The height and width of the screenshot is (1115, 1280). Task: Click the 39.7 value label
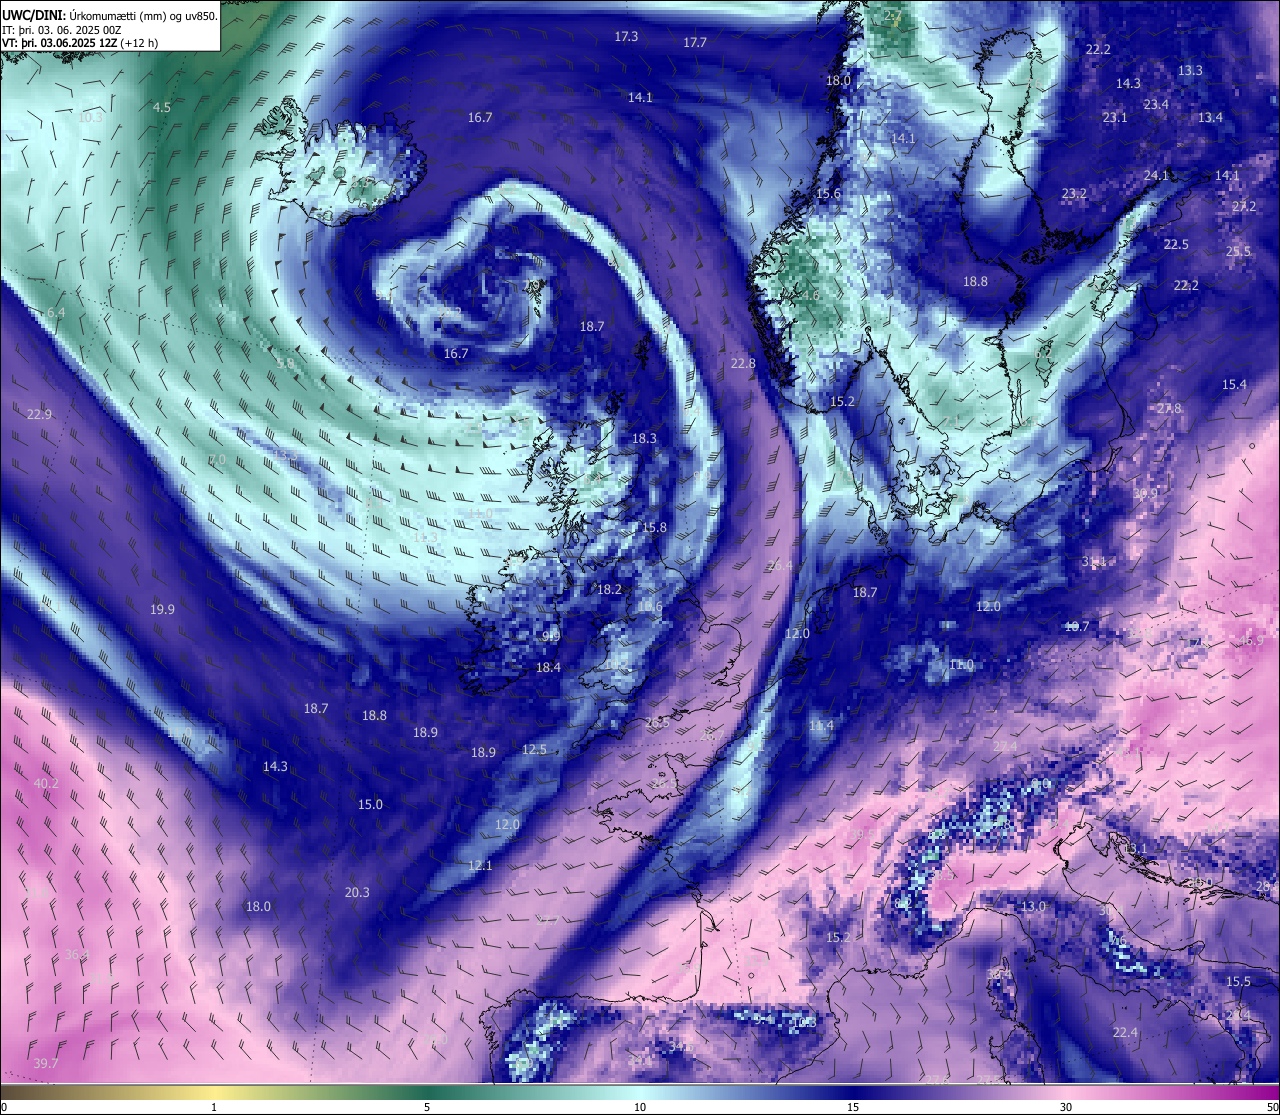coord(45,1064)
